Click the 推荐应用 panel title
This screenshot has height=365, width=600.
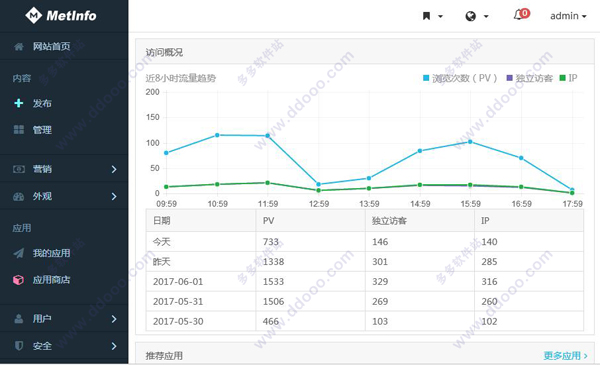[x=164, y=356]
